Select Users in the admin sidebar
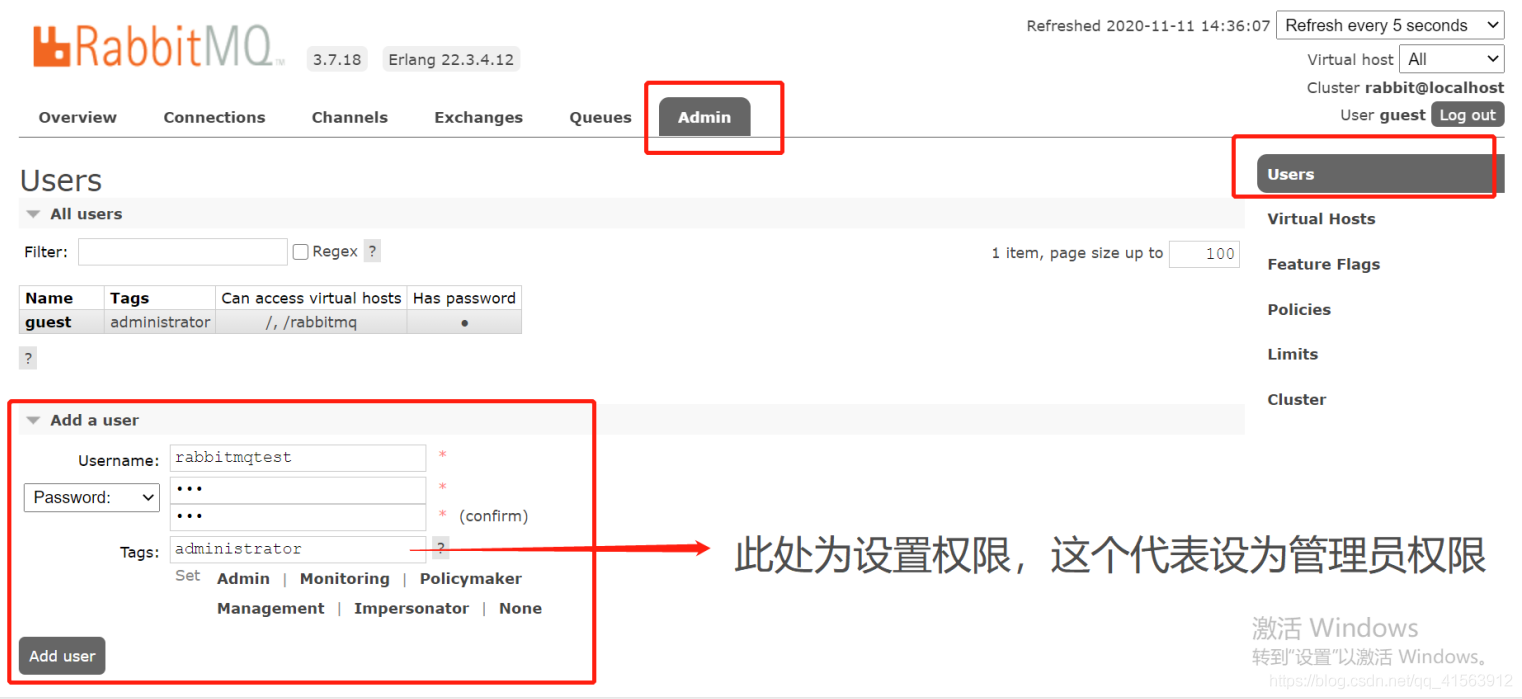Viewport: 1522px width, 699px height. tap(1380, 174)
